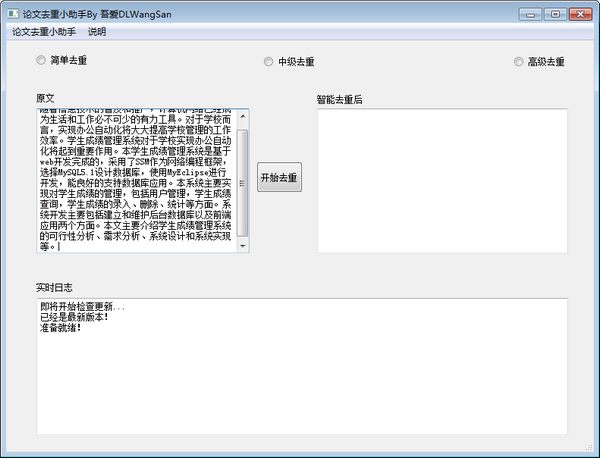Choose the 中级去重 option
Screen dimensions: 600x458
(269, 61)
